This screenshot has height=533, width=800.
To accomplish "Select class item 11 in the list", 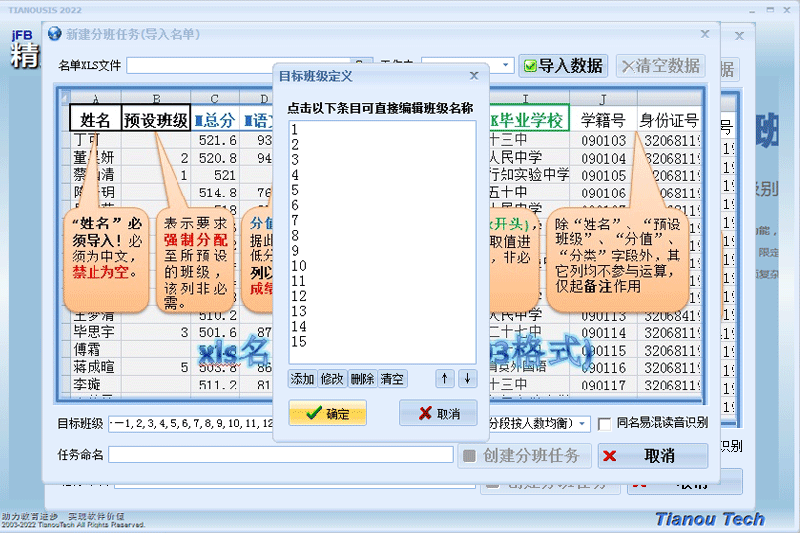I will pos(382,281).
